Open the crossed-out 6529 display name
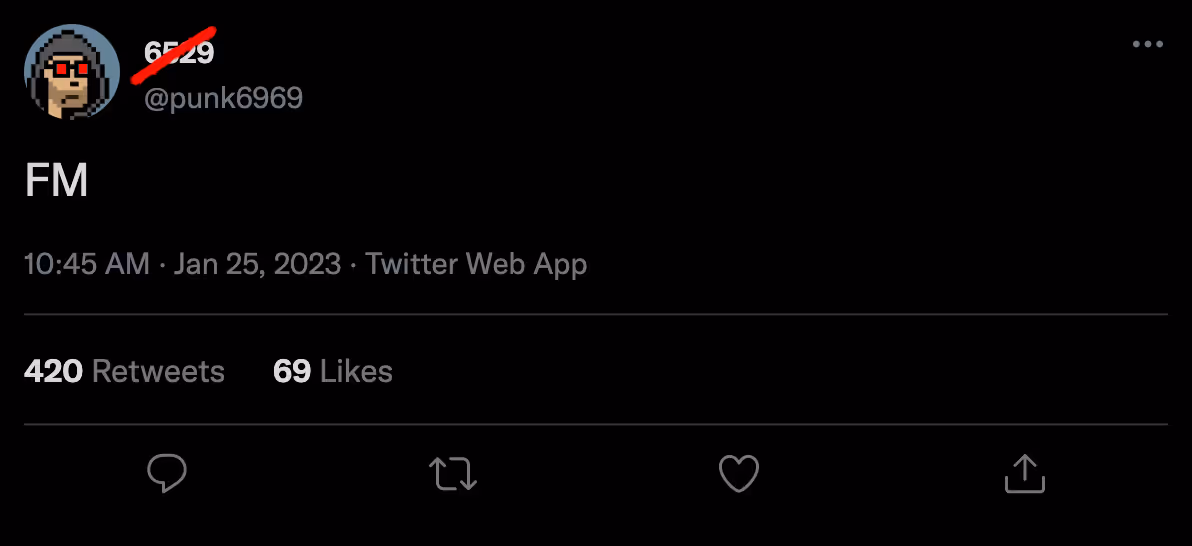 (x=180, y=52)
